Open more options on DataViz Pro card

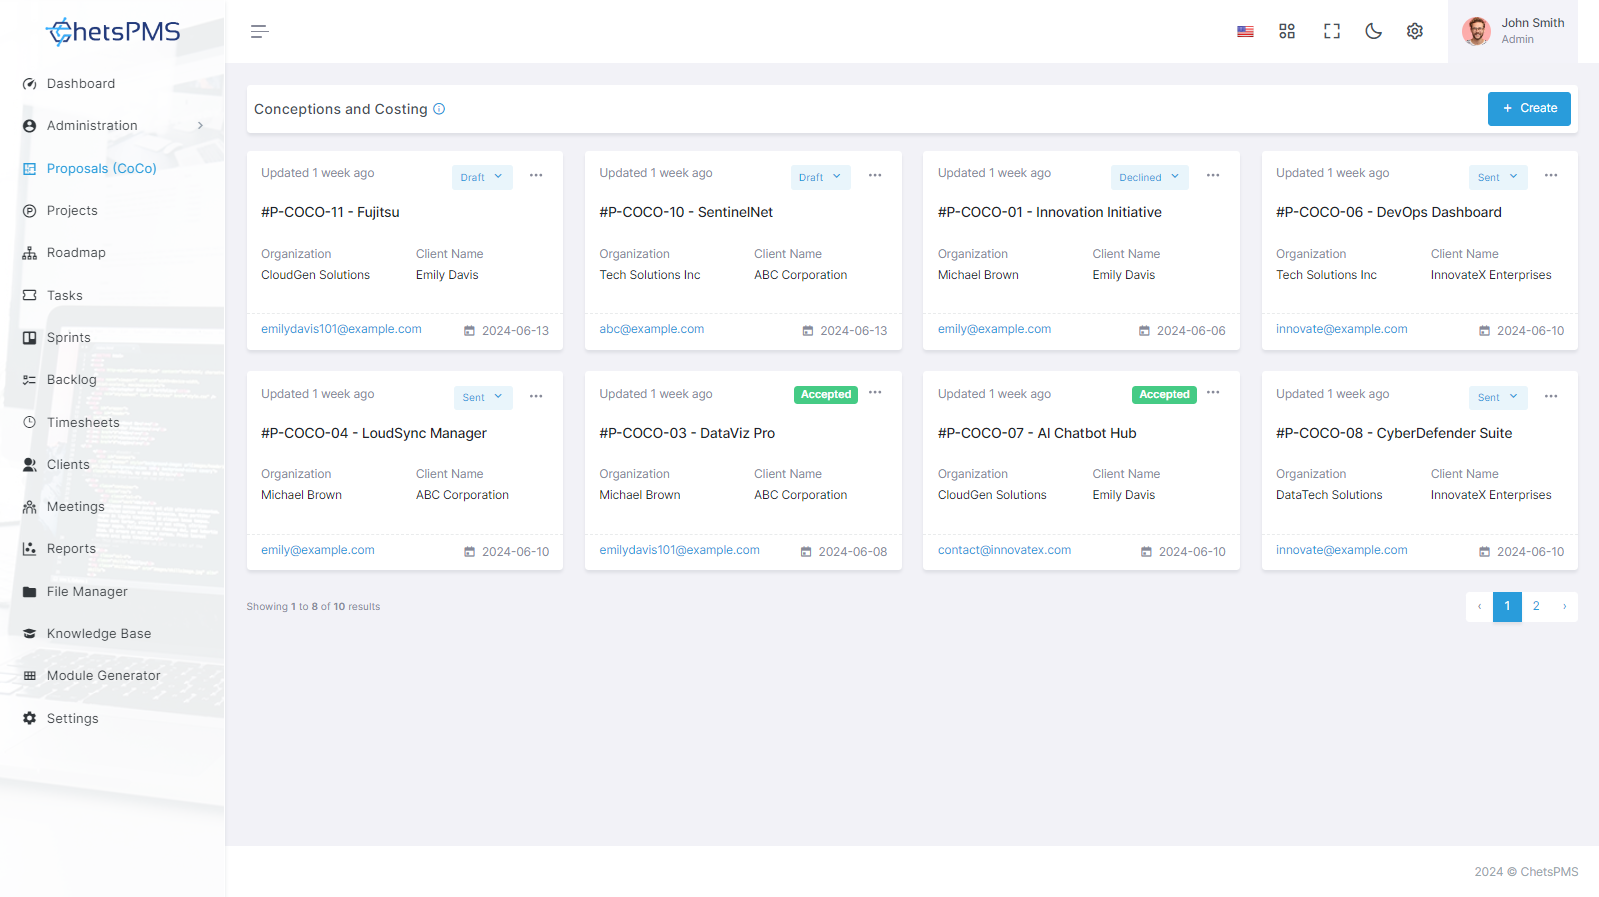tap(875, 393)
